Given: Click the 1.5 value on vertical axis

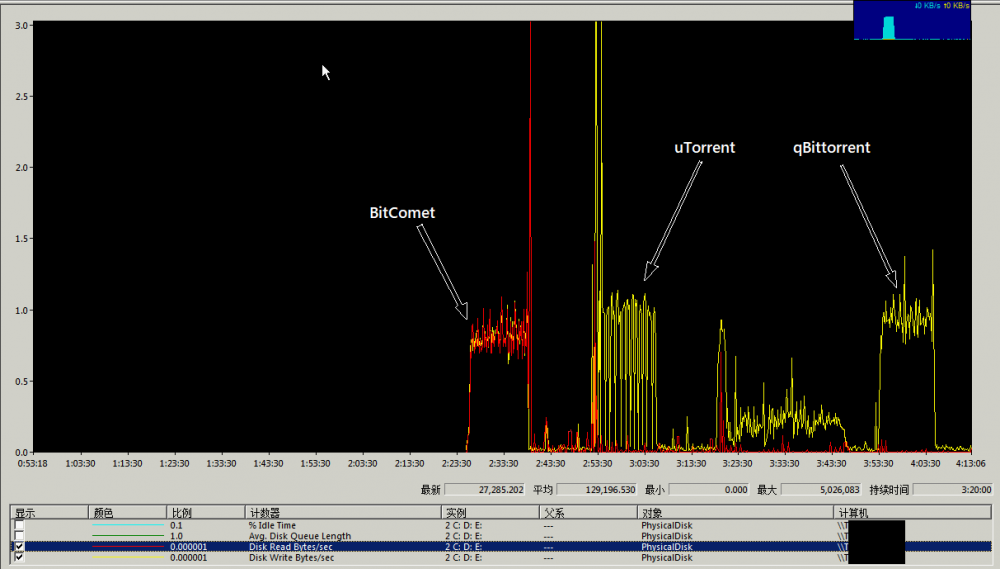Looking at the screenshot, I should [21, 239].
